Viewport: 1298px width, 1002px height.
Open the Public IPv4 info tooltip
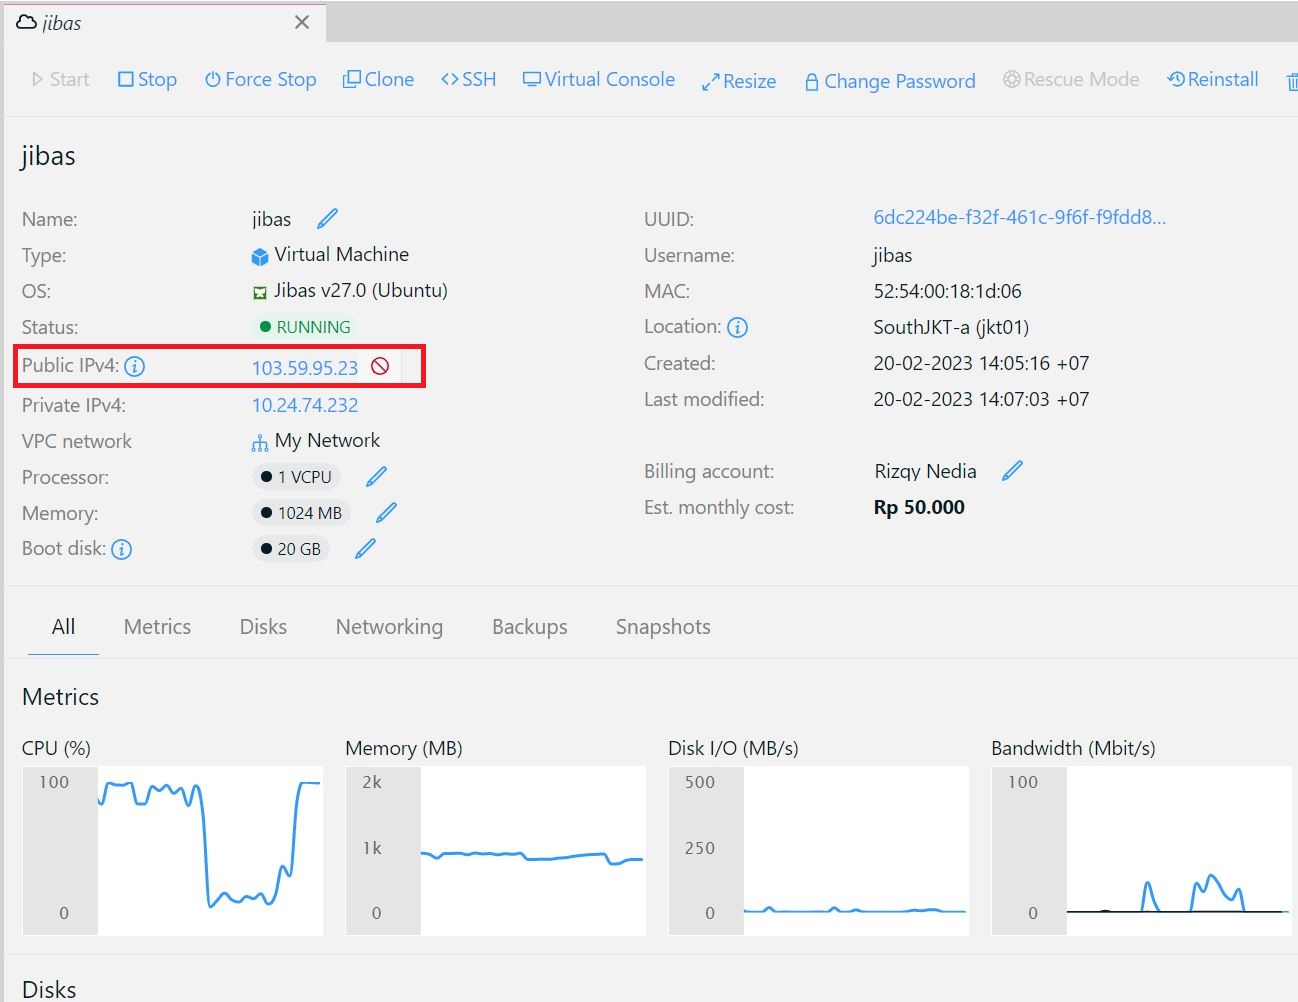134,366
